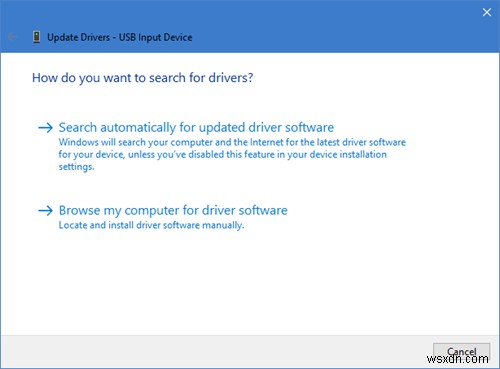The image size is (500, 369).
Task: Click the Cancel button
Action: tap(462, 352)
